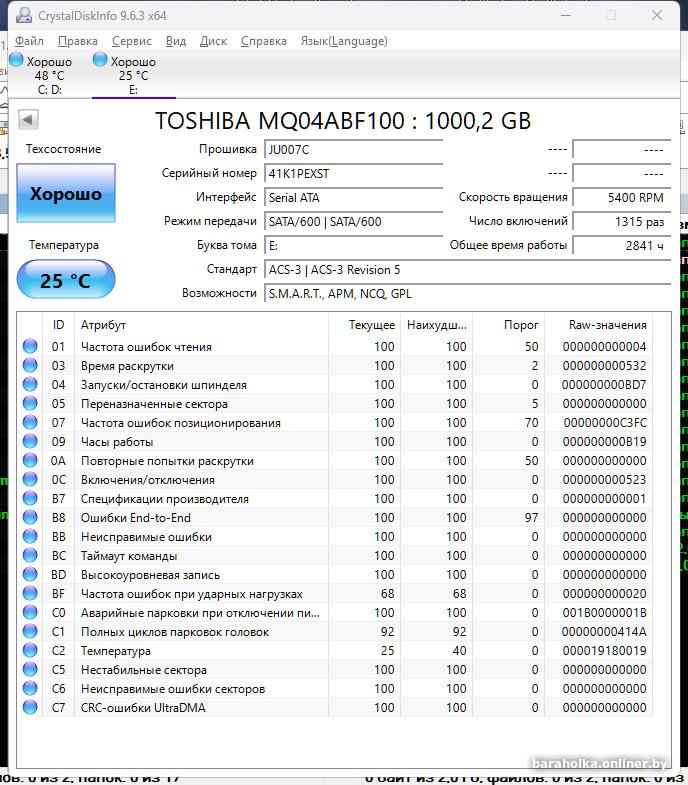Click status orb for Таймаут команды

click(x=30, y=555)
